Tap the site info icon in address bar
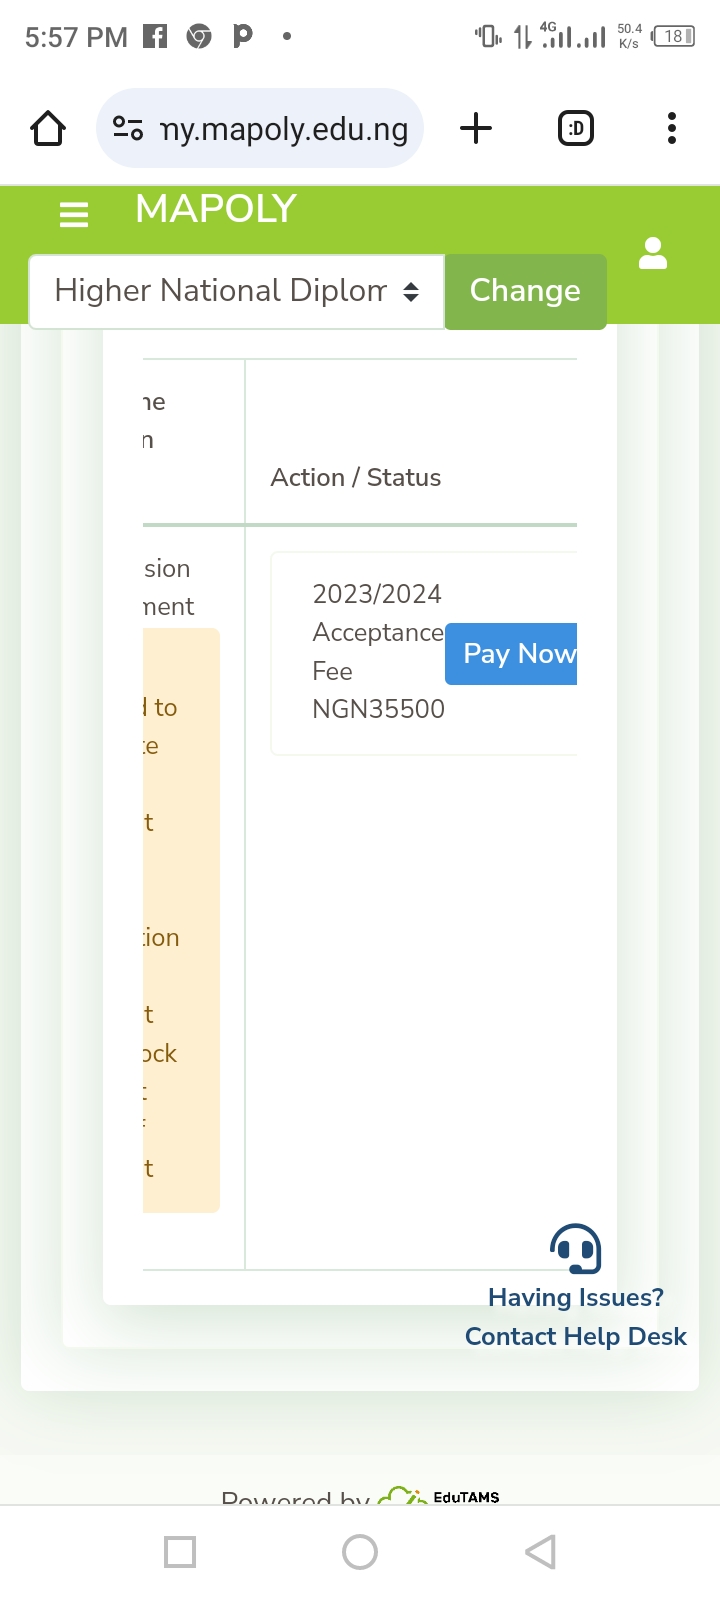 (x=128, y=128)
